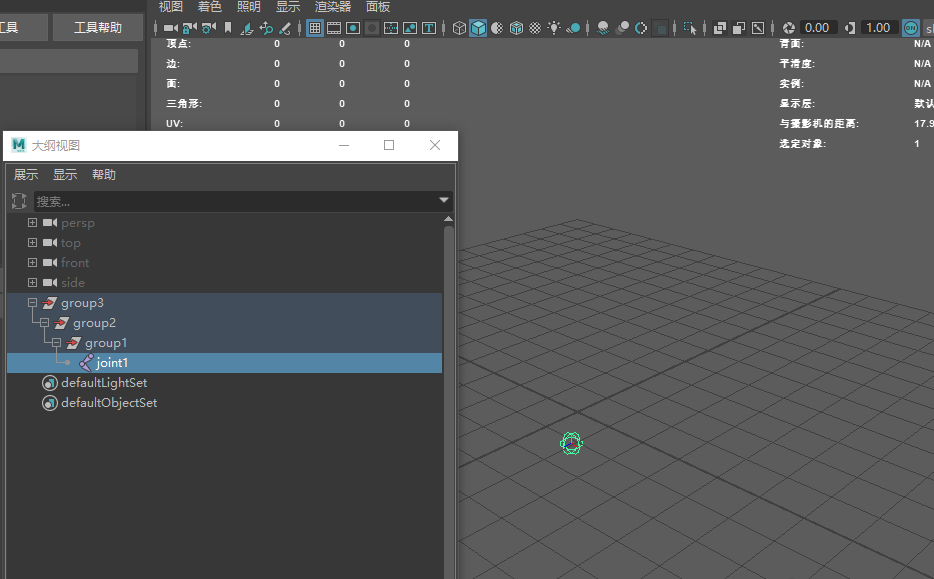Collapse the group3 node

coord(32,303)
